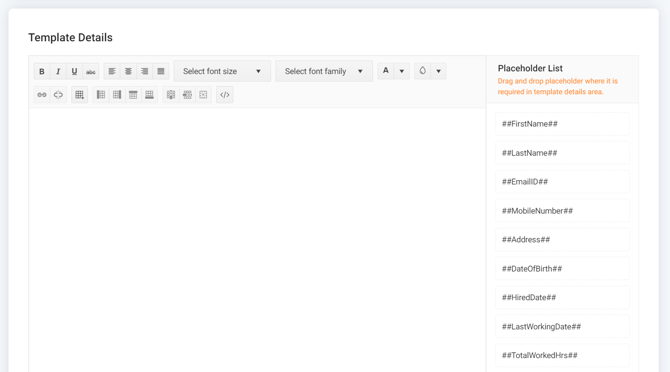The image size is (670, 372).
Task: Remove the hyperlink with unlink icon
Action: click(58, 95)
